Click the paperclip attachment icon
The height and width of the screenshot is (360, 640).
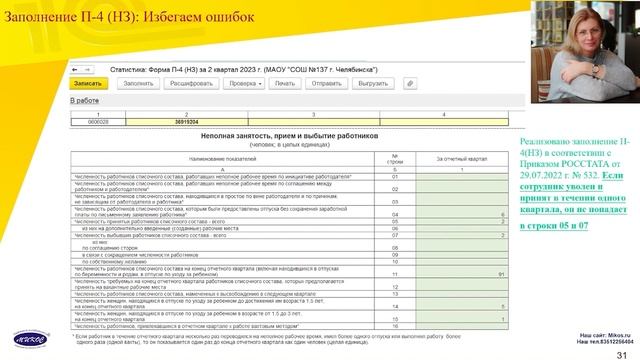[410, 84]
